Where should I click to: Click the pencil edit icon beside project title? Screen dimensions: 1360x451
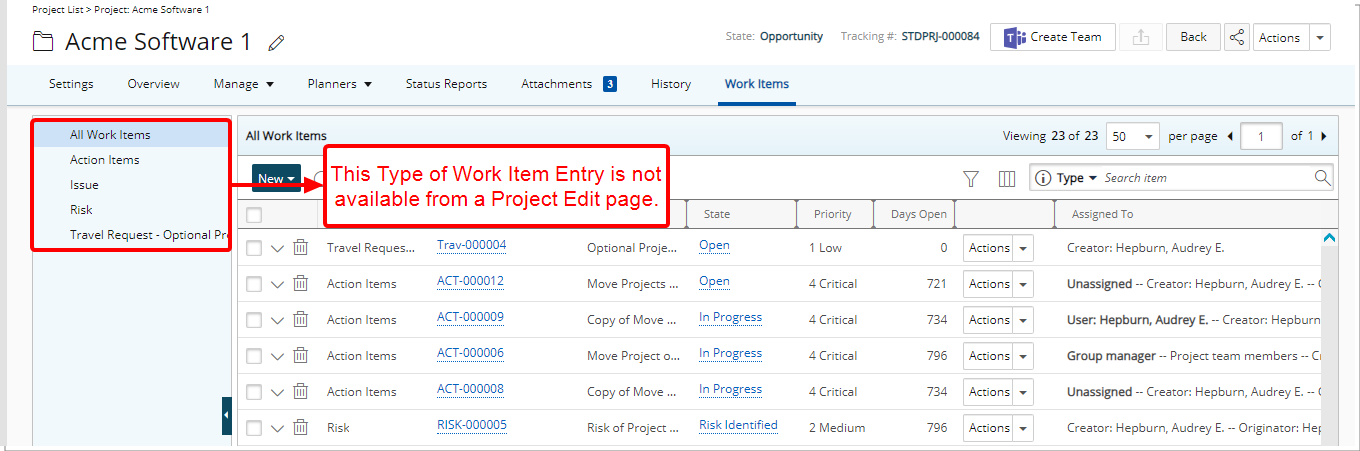pos(277,43)
